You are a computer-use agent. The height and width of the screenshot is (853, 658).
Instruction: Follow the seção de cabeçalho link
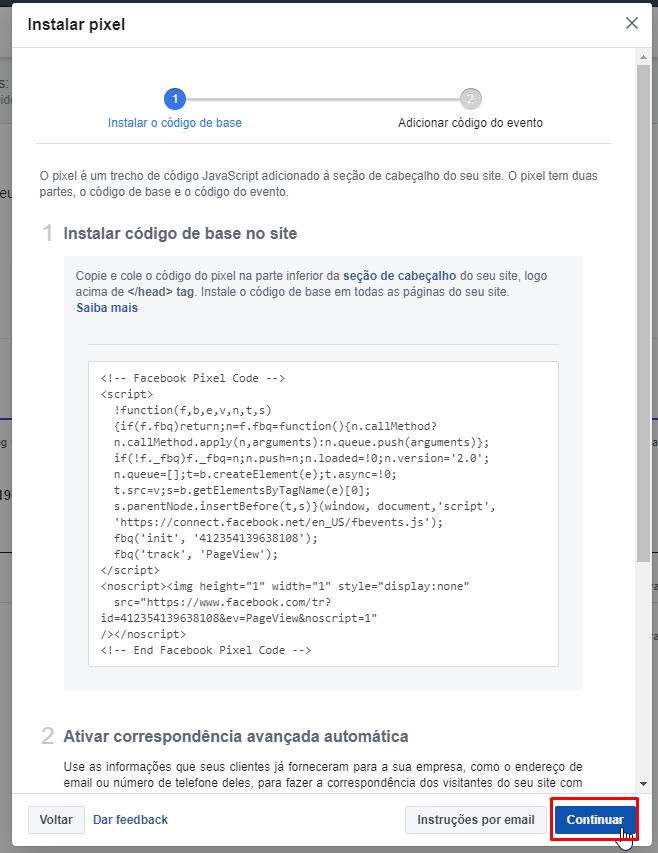tap(399, 276)
